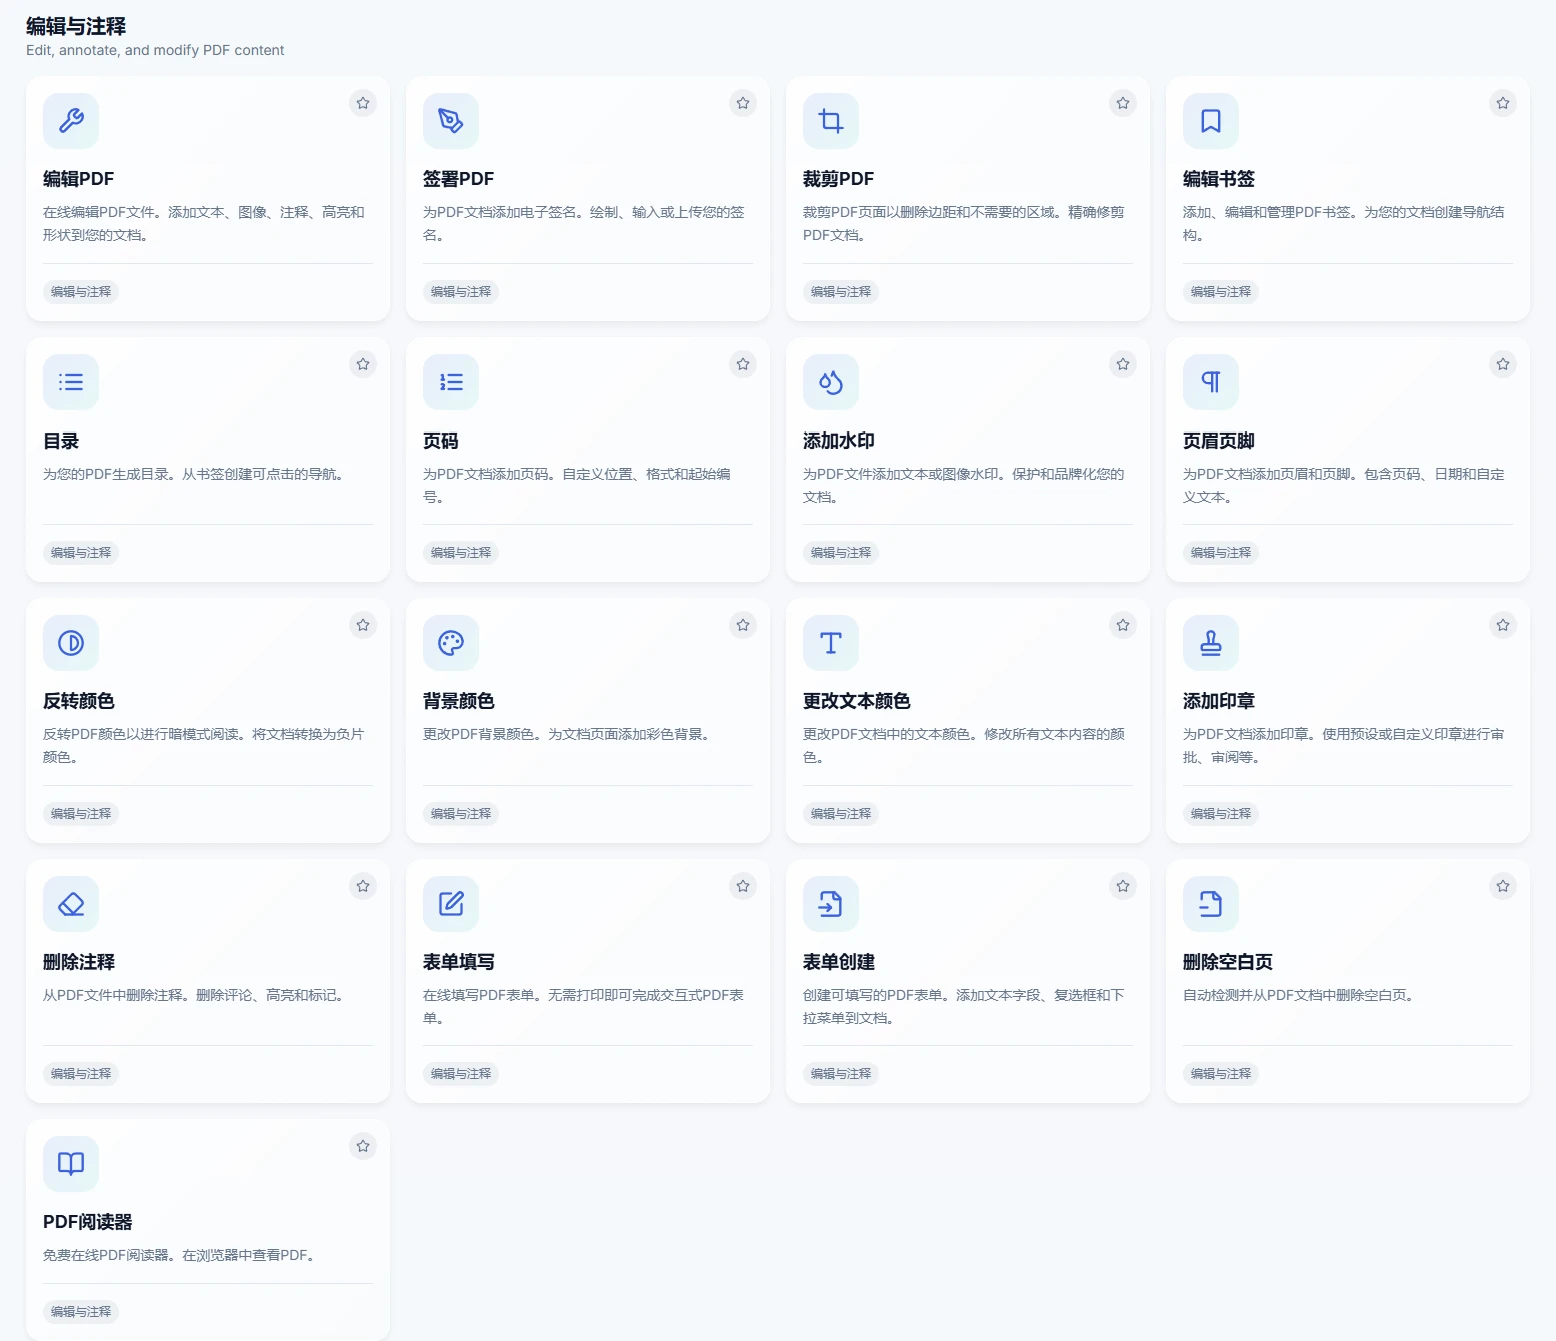Favorite the 编辑PDF tool with star
This screenshot has width=1556, height=1341.
363,103
